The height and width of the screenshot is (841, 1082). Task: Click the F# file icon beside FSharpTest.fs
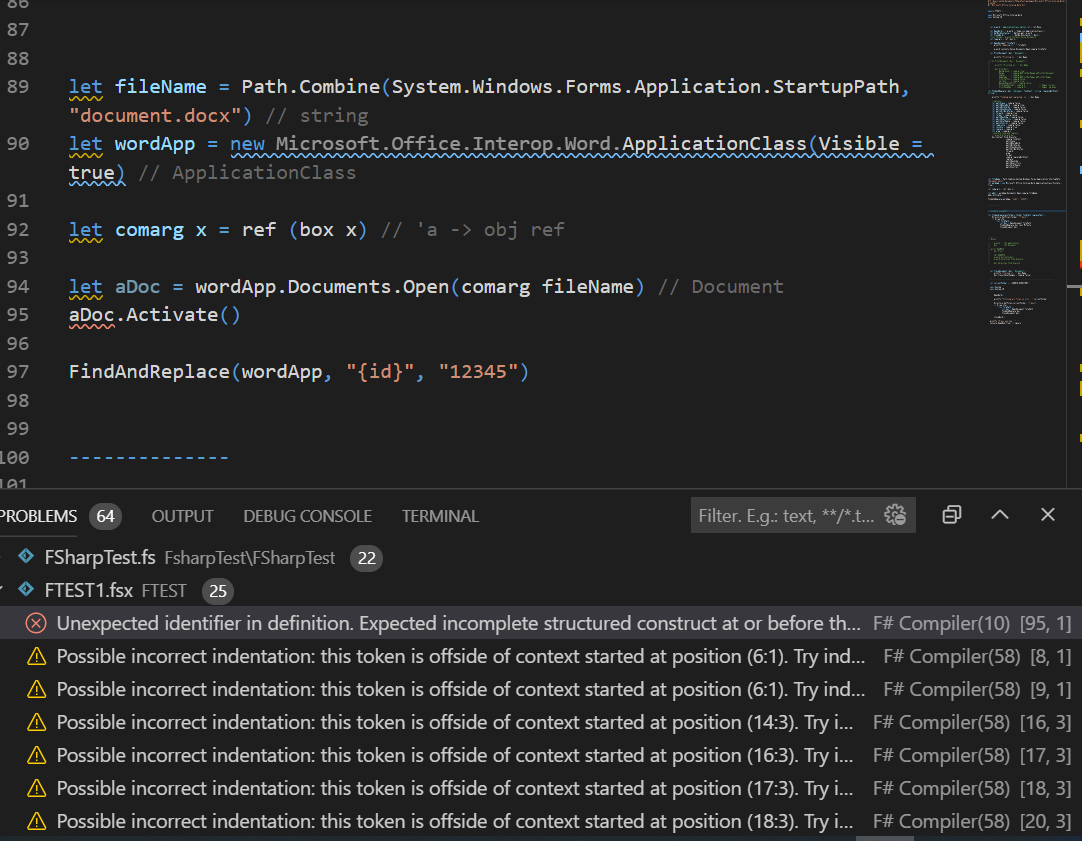(x=27, y=557)
